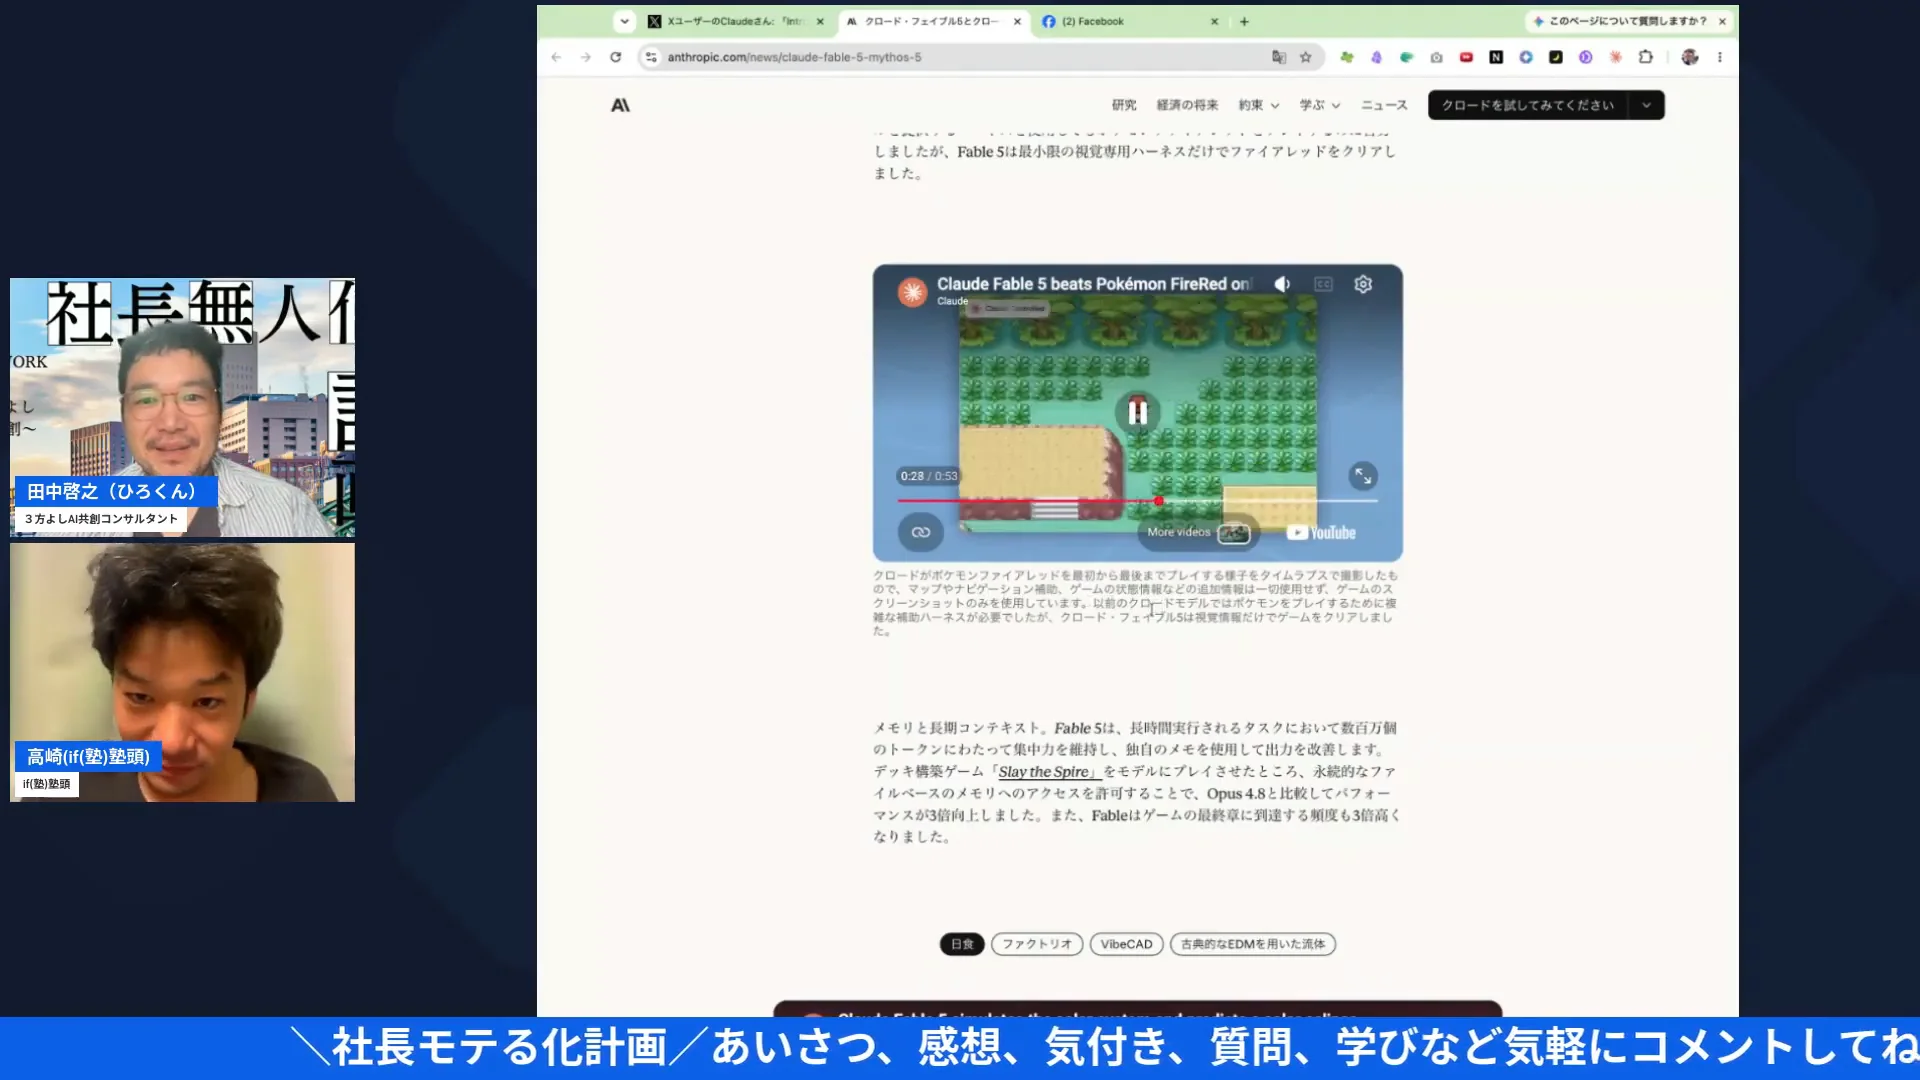Image resolution: width=1920 pixels, height=1080 pixels.
Task: Expand the 約束 navigation dropdown
Action: [x=1258, y=105]
